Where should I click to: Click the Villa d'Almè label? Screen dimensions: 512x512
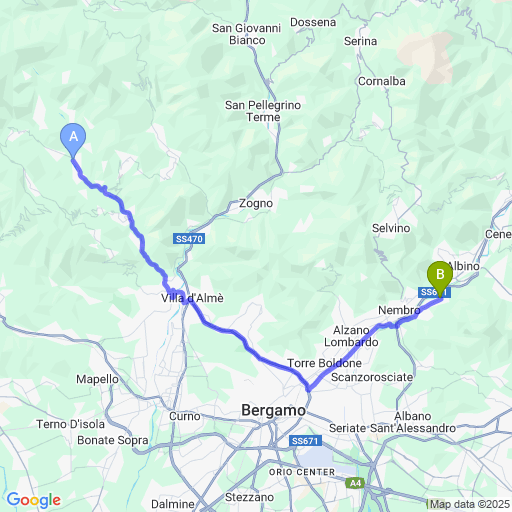[192, 298]
